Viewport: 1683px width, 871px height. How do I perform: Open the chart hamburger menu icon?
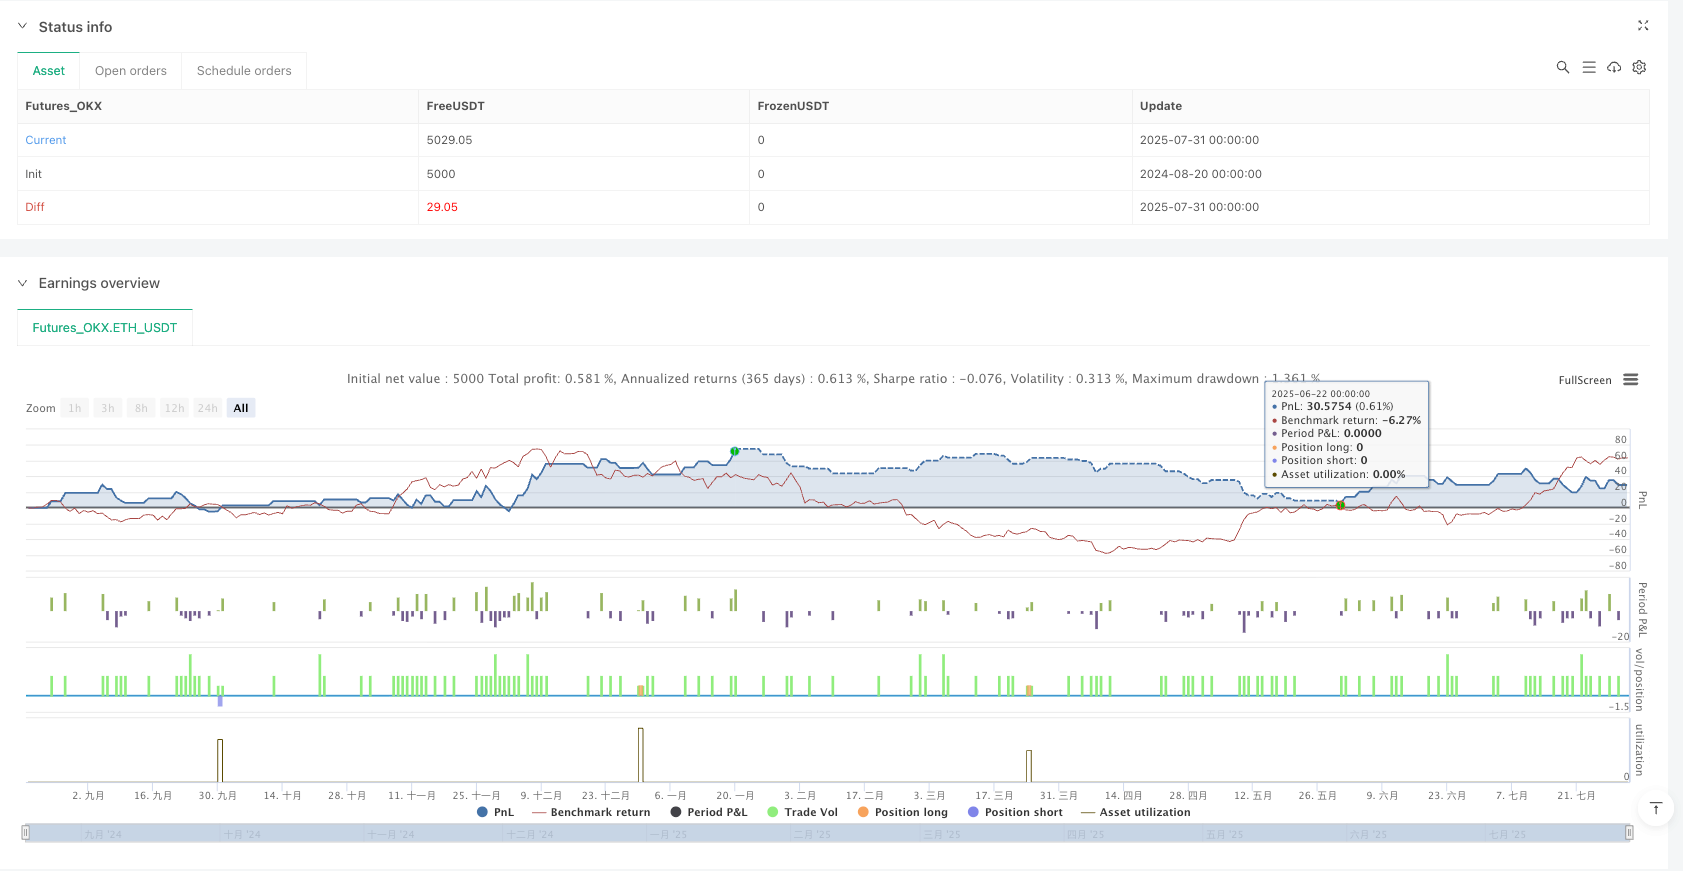tap(1630, 380)
